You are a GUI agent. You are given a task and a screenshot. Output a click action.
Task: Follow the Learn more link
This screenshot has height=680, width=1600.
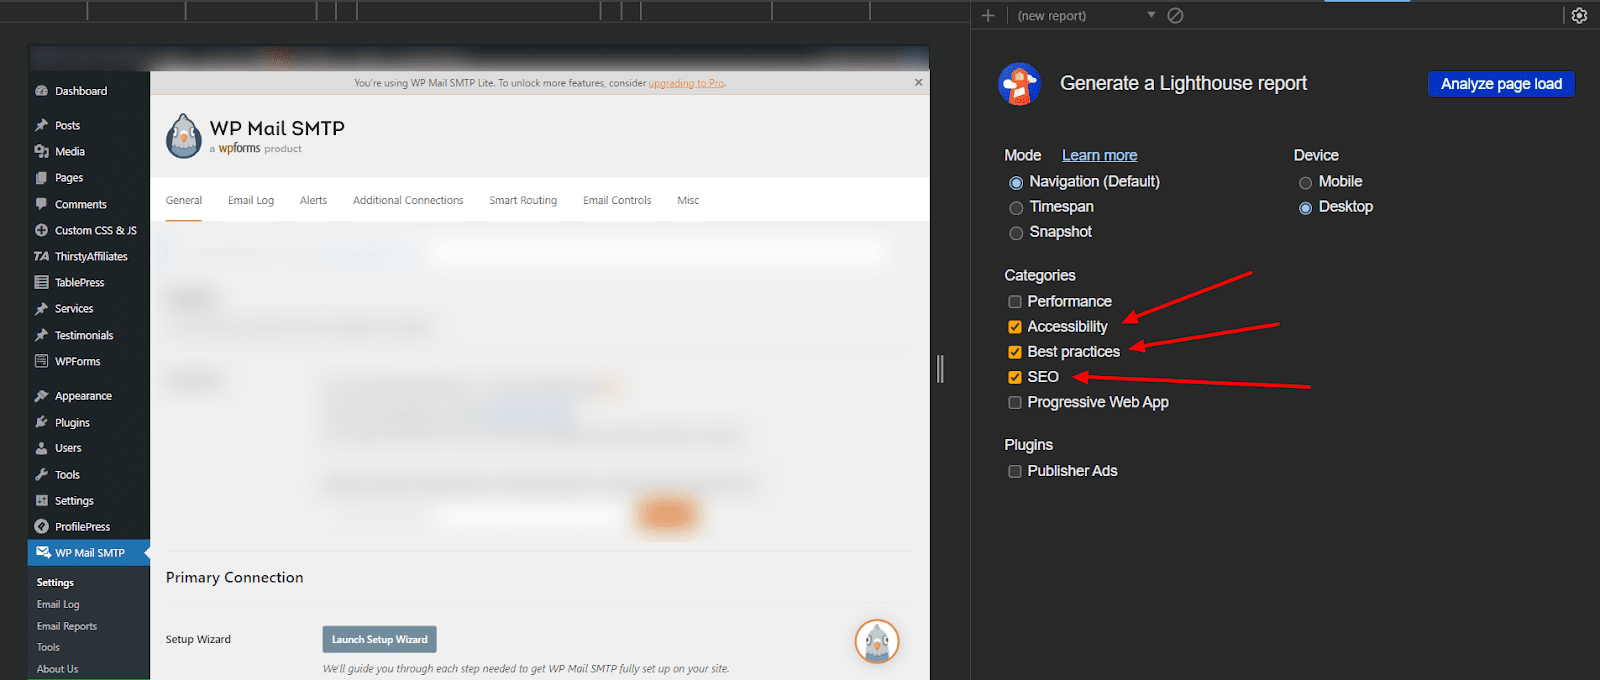(1099, 155)
